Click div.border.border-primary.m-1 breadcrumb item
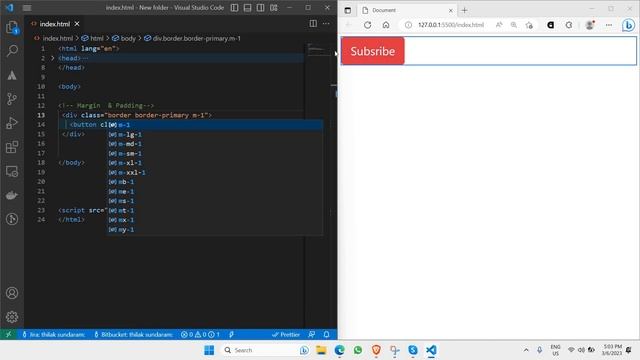Screen dimensions: 640x360 [196, 38]
